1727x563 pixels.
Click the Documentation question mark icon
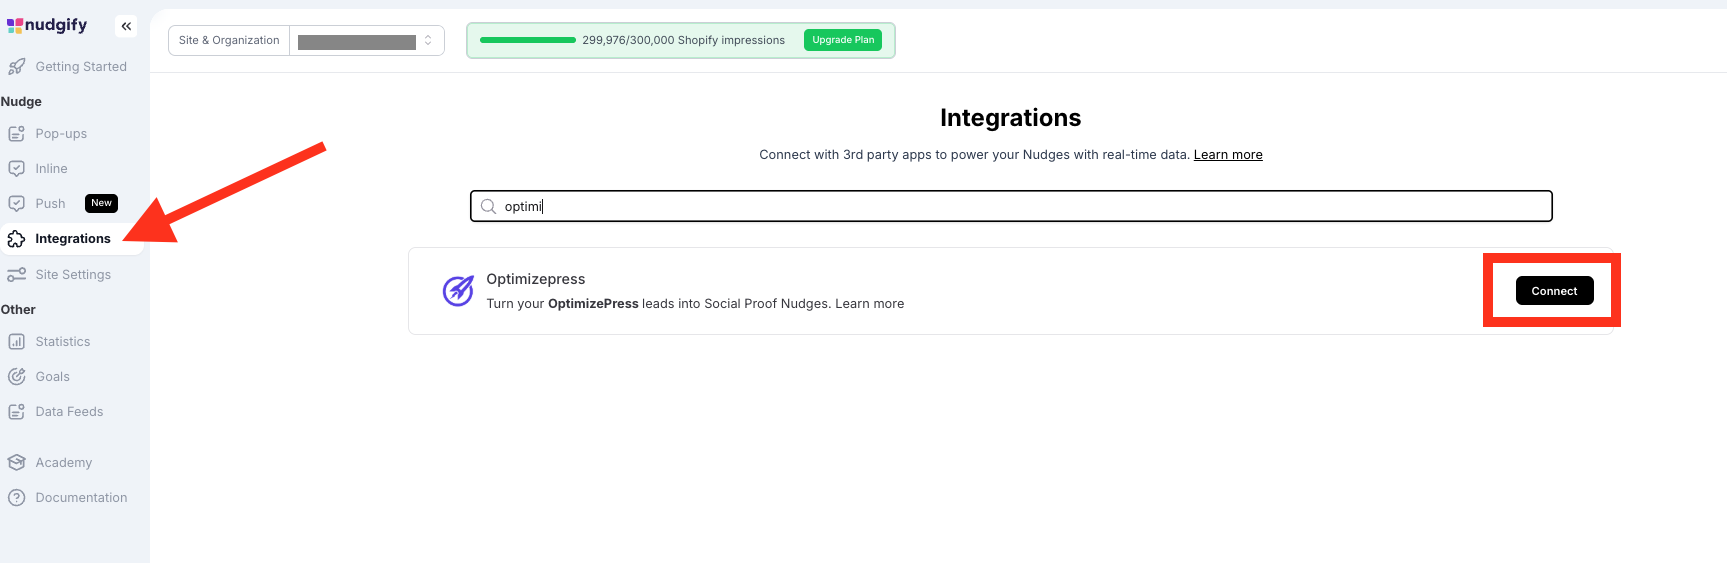click(x=16, y=498)
